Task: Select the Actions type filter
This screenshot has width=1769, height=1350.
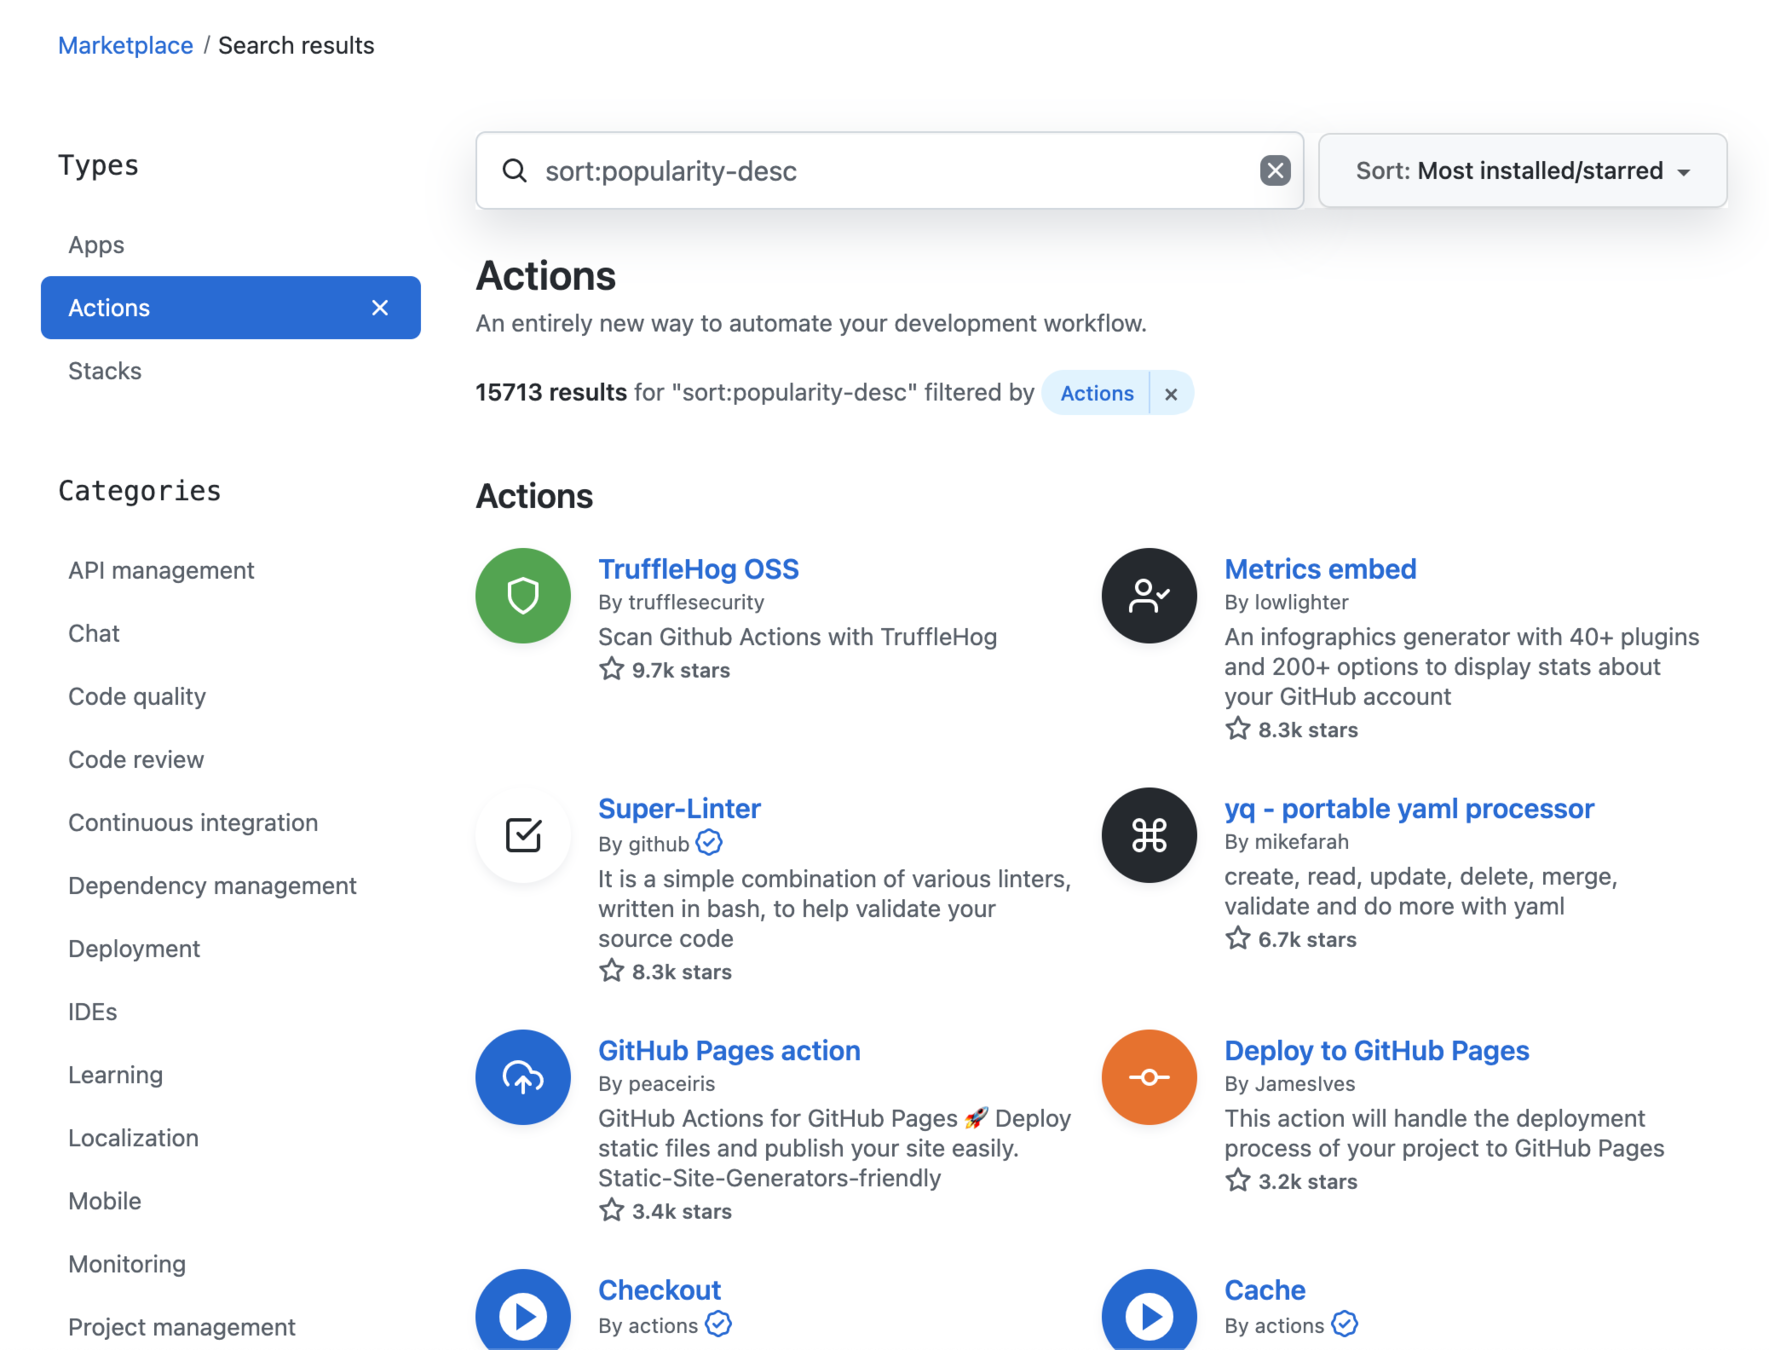Action: pos(230,308)
